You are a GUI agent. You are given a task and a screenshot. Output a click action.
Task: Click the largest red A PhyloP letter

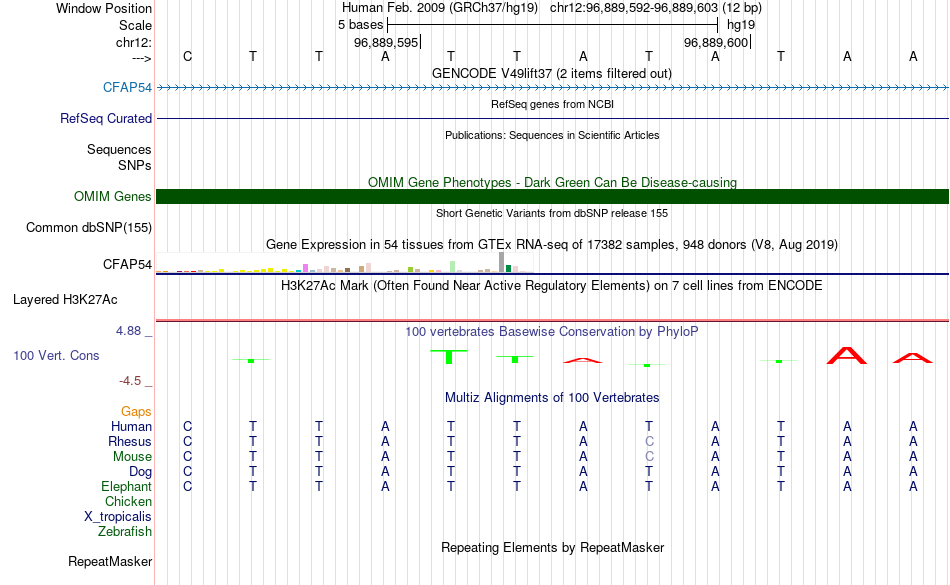(847, 355)
